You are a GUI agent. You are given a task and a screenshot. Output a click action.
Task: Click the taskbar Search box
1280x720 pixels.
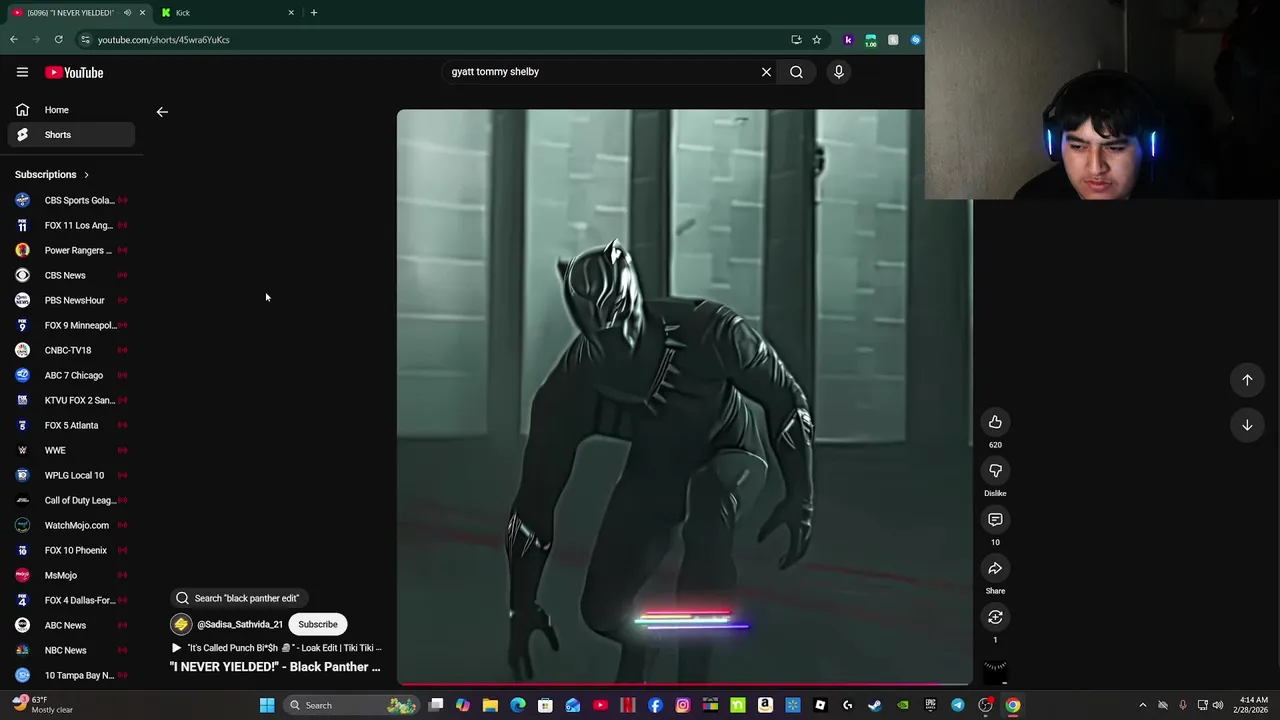350,705
